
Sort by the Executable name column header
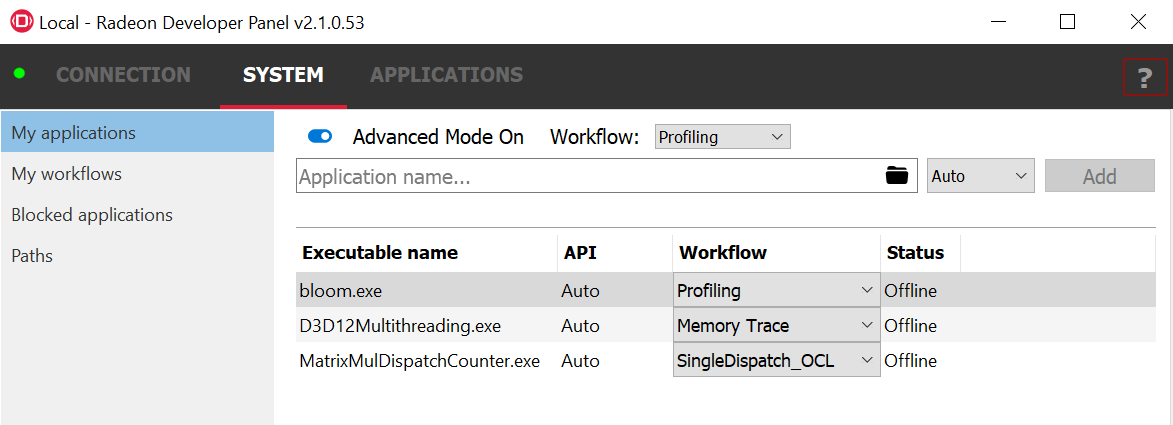(380, 253)
